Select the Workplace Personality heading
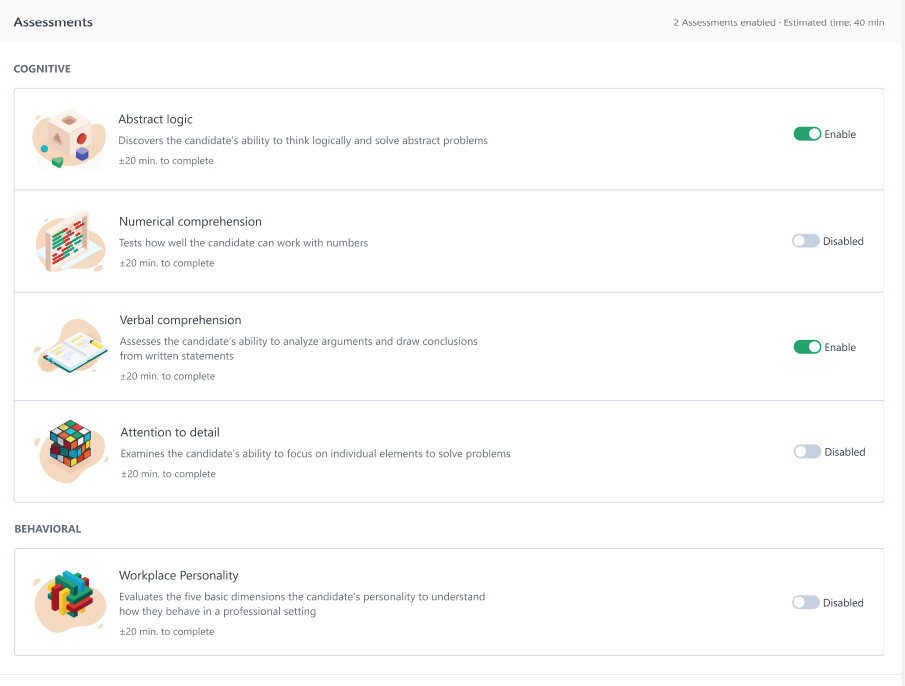The width and height of the screenshot is (905, 686). (178, 575)
